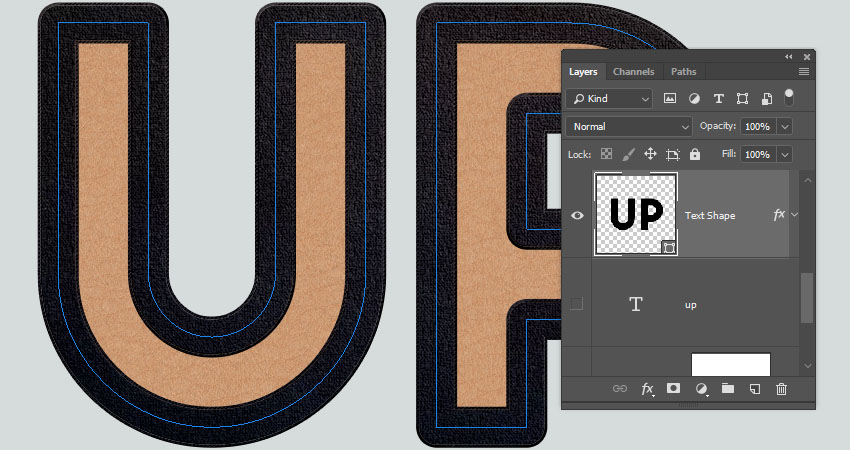Select the up type layer T icon
850x450 pixels.
(x=636, y=304)
